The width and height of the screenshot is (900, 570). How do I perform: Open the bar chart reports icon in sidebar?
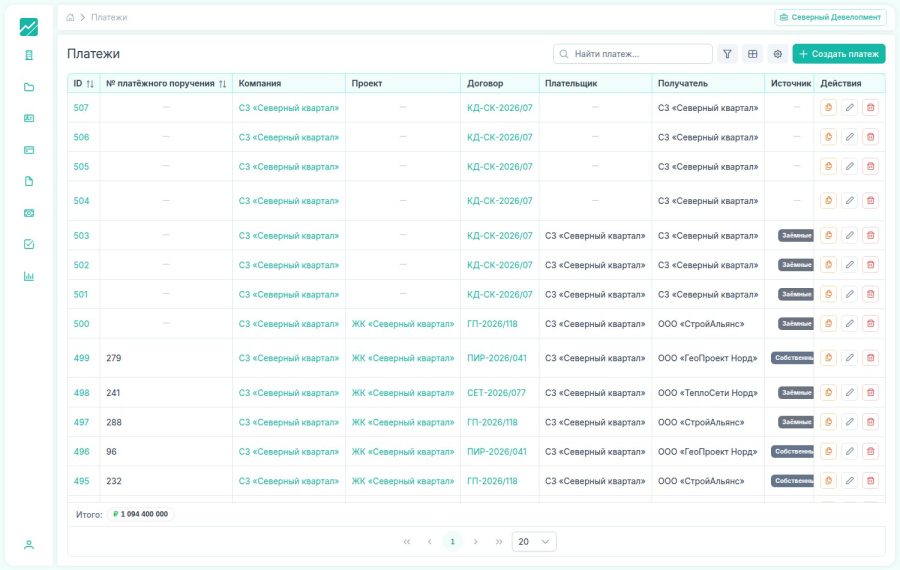point(29,276)
